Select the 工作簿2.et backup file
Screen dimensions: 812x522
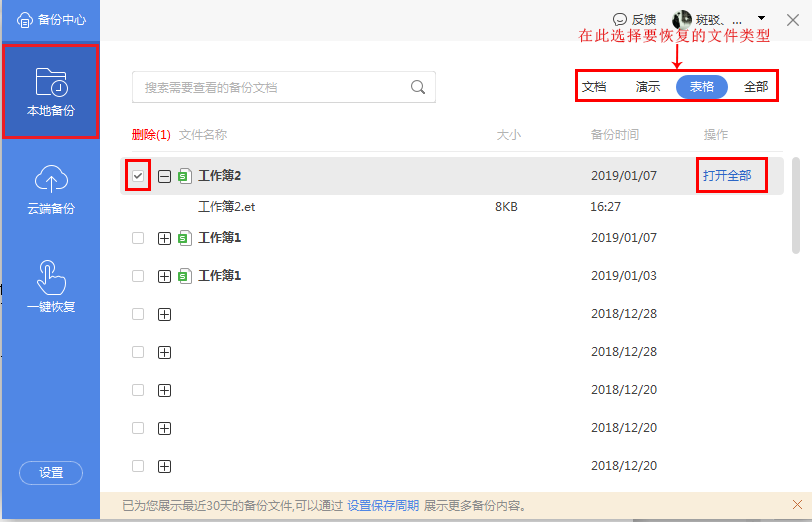226,207
